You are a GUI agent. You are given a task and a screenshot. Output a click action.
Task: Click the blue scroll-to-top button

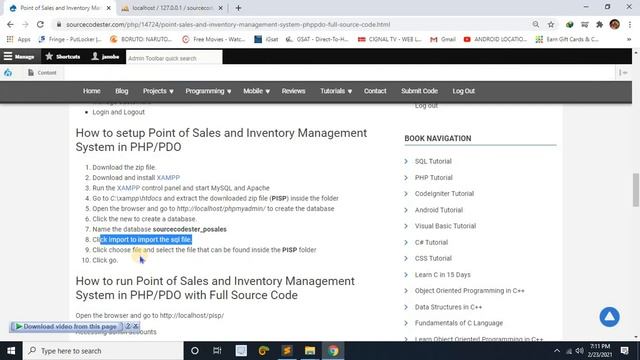click(609, 317)
